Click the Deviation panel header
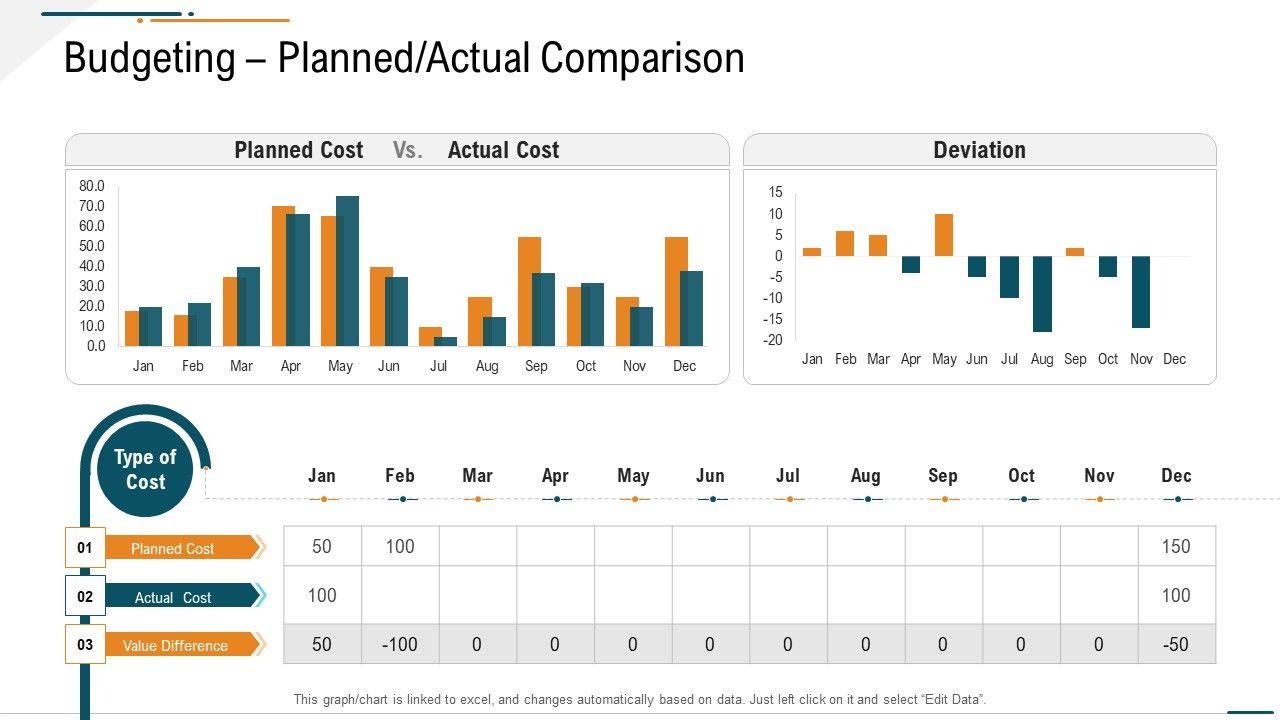1280x720 pixels. [x=979, y=150]
